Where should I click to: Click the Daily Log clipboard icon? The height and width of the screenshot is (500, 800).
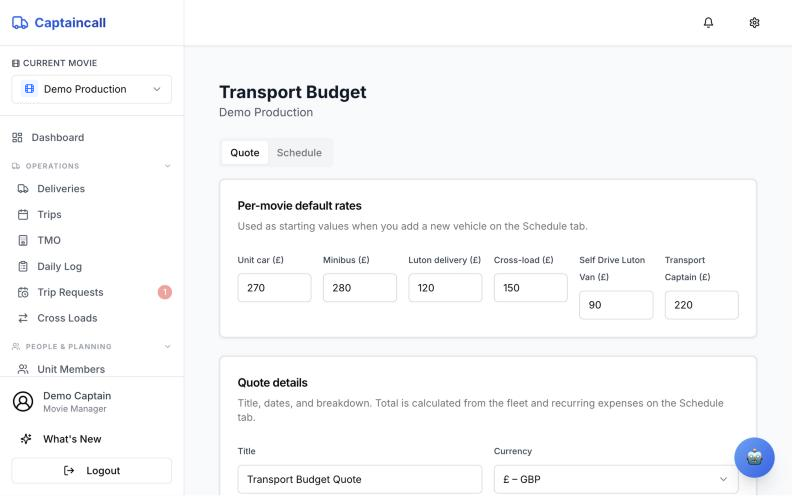coord(23,266)
